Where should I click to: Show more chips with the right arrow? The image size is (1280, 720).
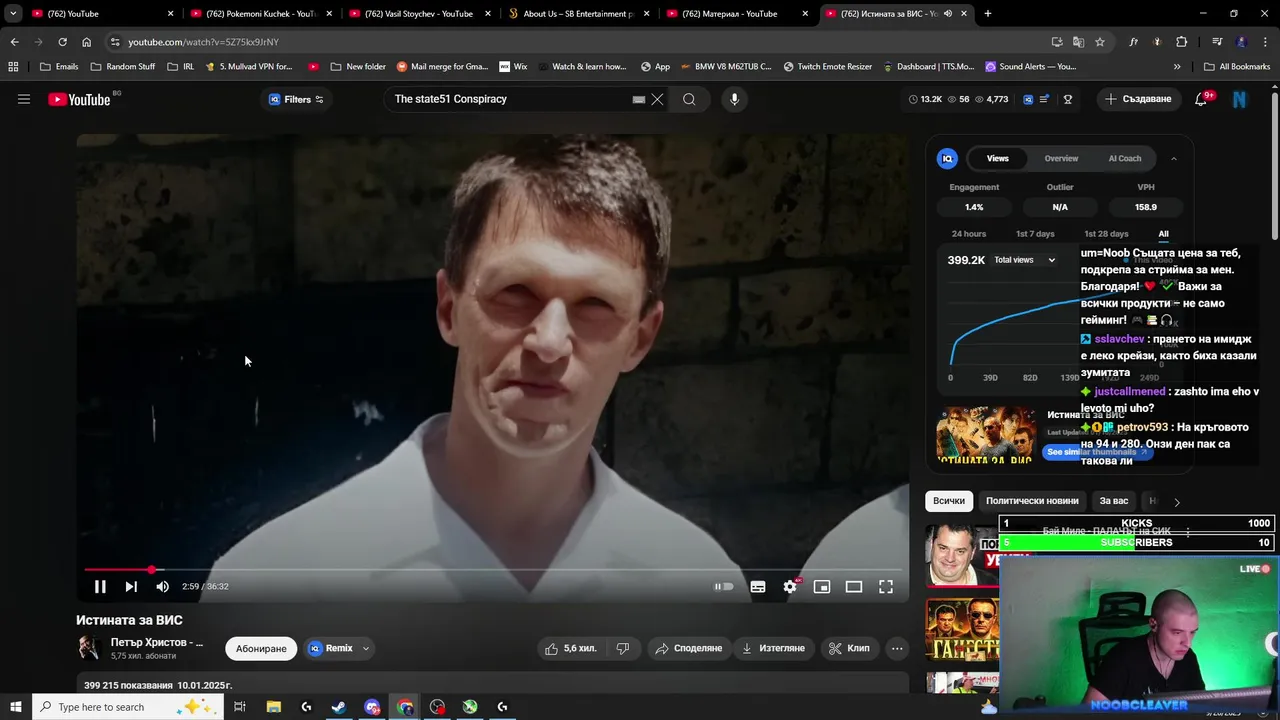coord(1177,502)
